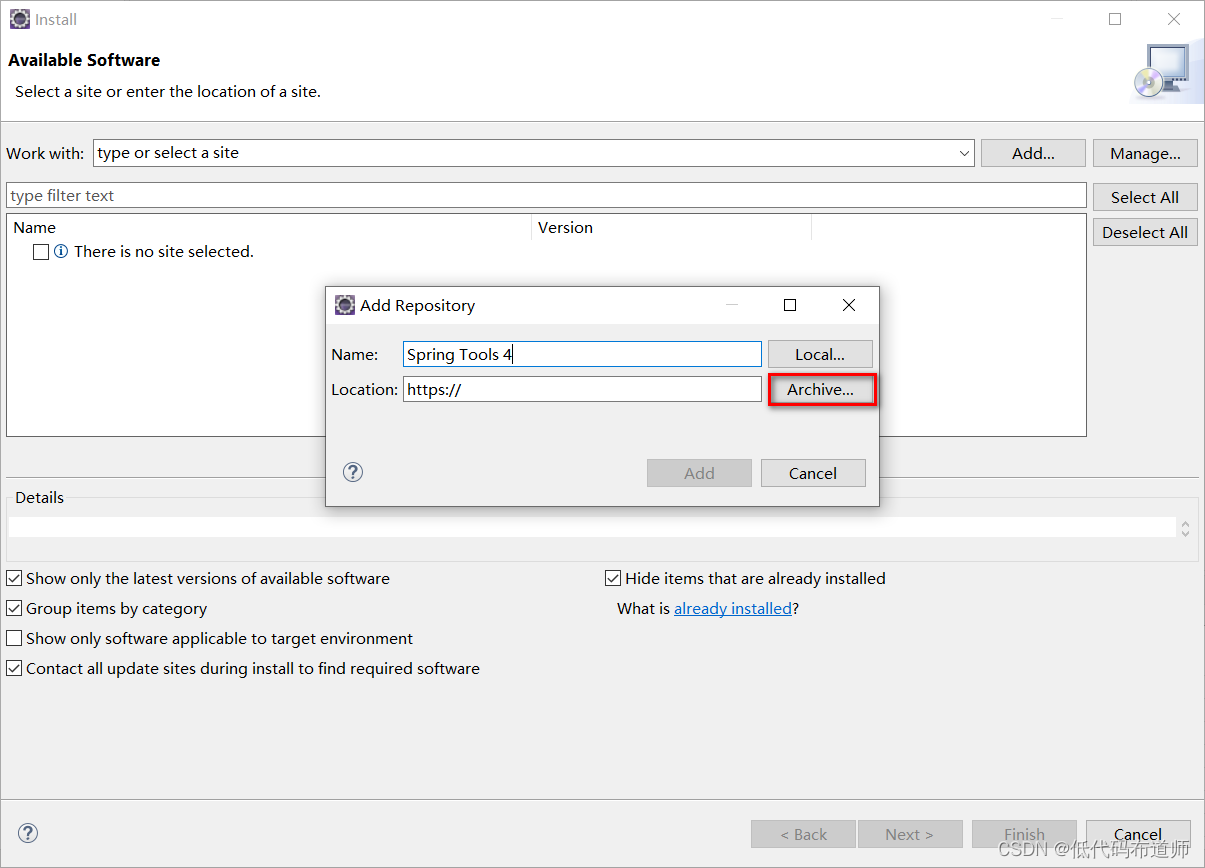The image size is (1205, 868).
Task: Click the Name field containing Spring Tools 4
Action: pos(583,354)
